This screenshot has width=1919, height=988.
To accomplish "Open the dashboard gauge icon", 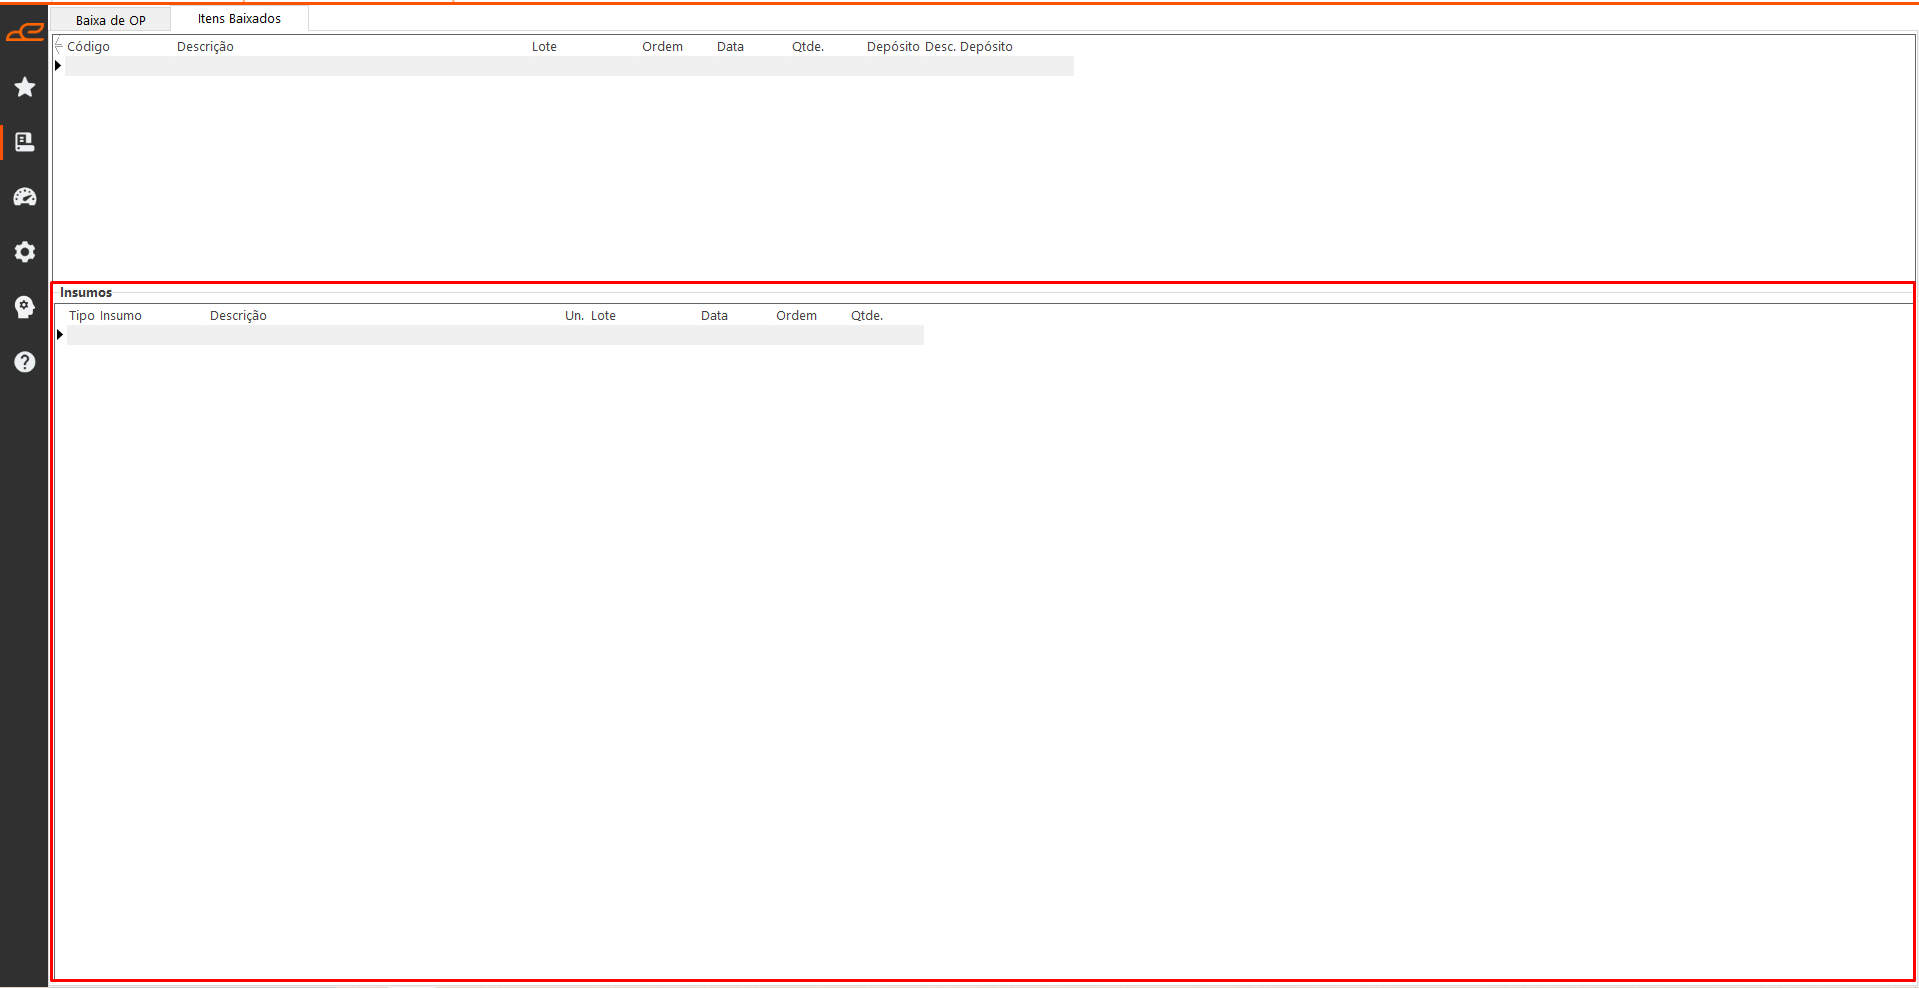I will pyautogui.click(x=25, y=197).
